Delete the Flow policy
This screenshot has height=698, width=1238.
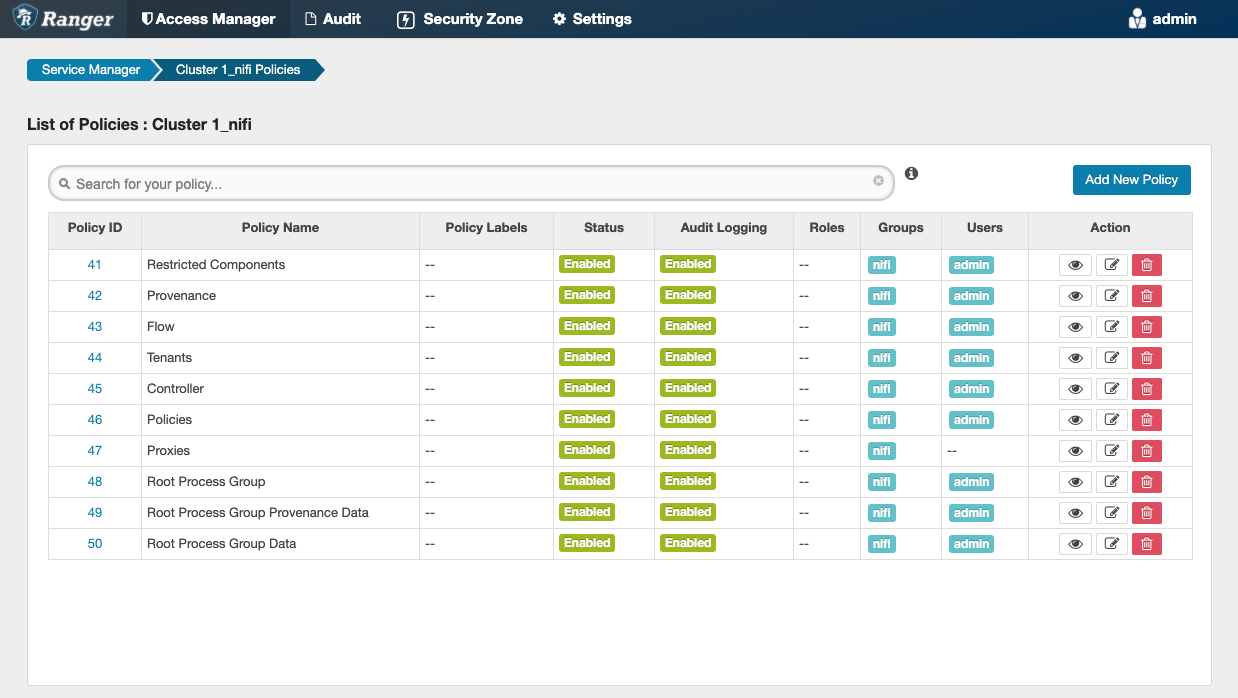point(1146,327)
